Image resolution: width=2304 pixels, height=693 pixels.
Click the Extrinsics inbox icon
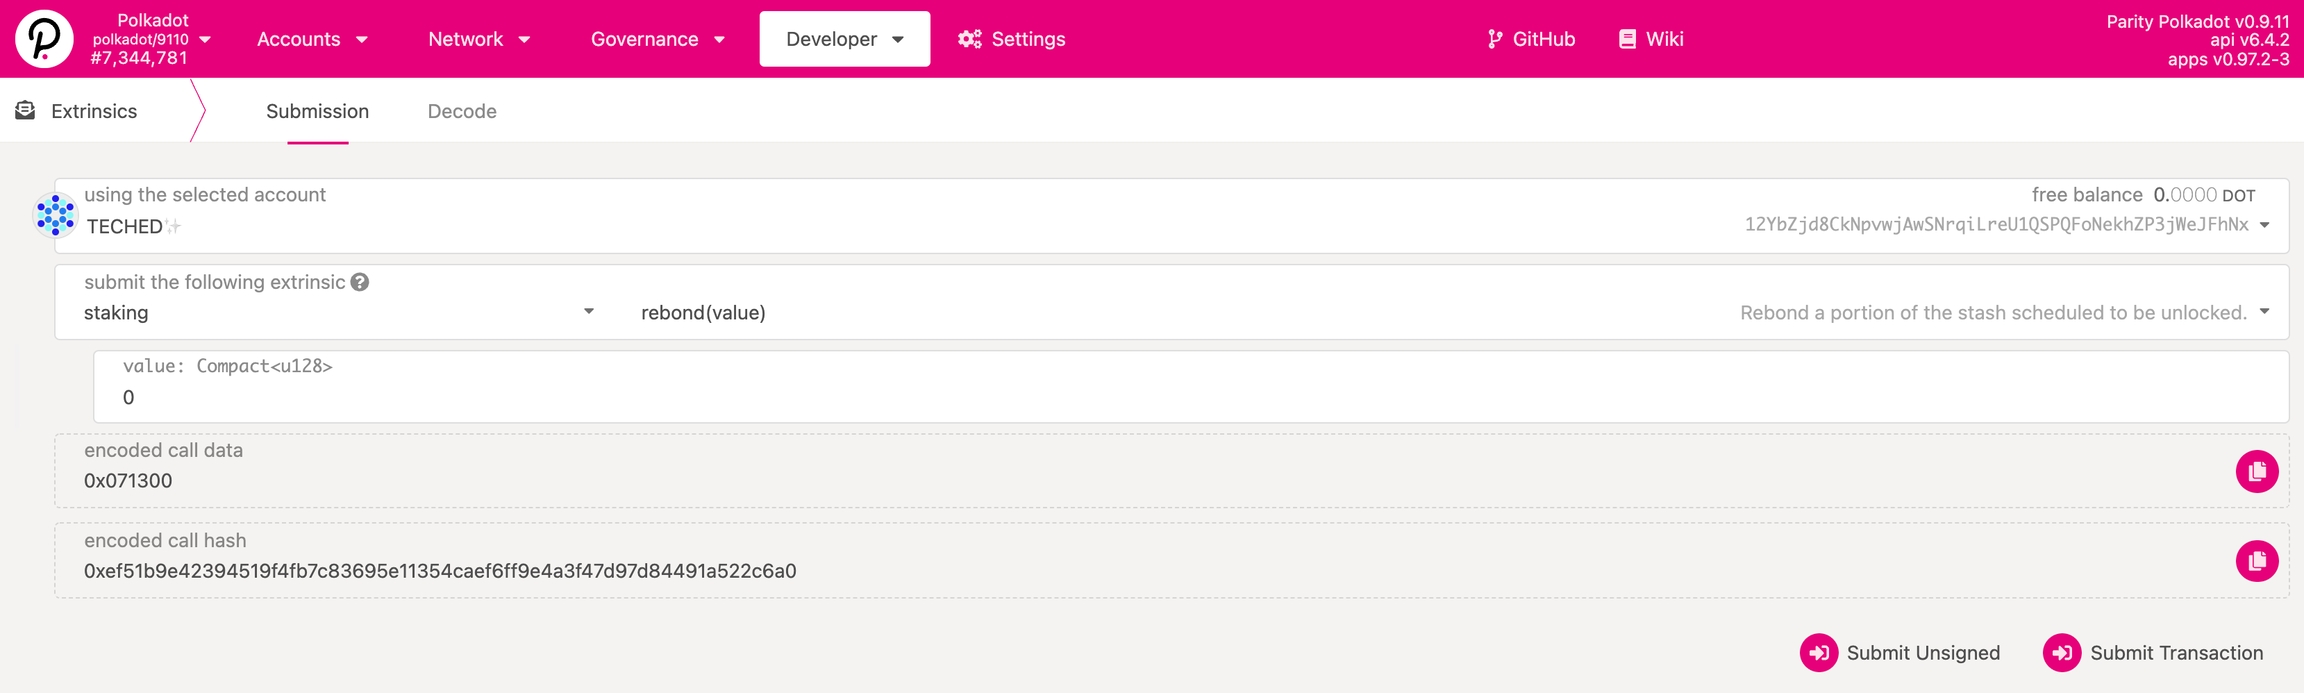coord(25,111)
